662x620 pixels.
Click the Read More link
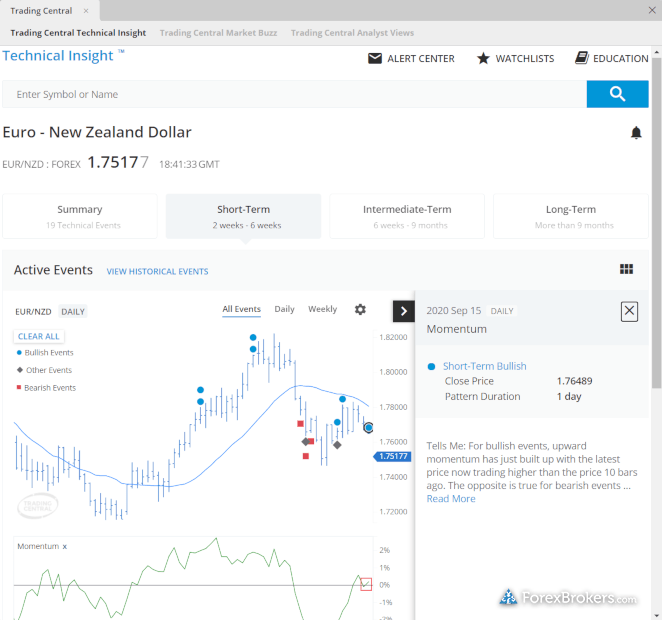pos(451,499)
